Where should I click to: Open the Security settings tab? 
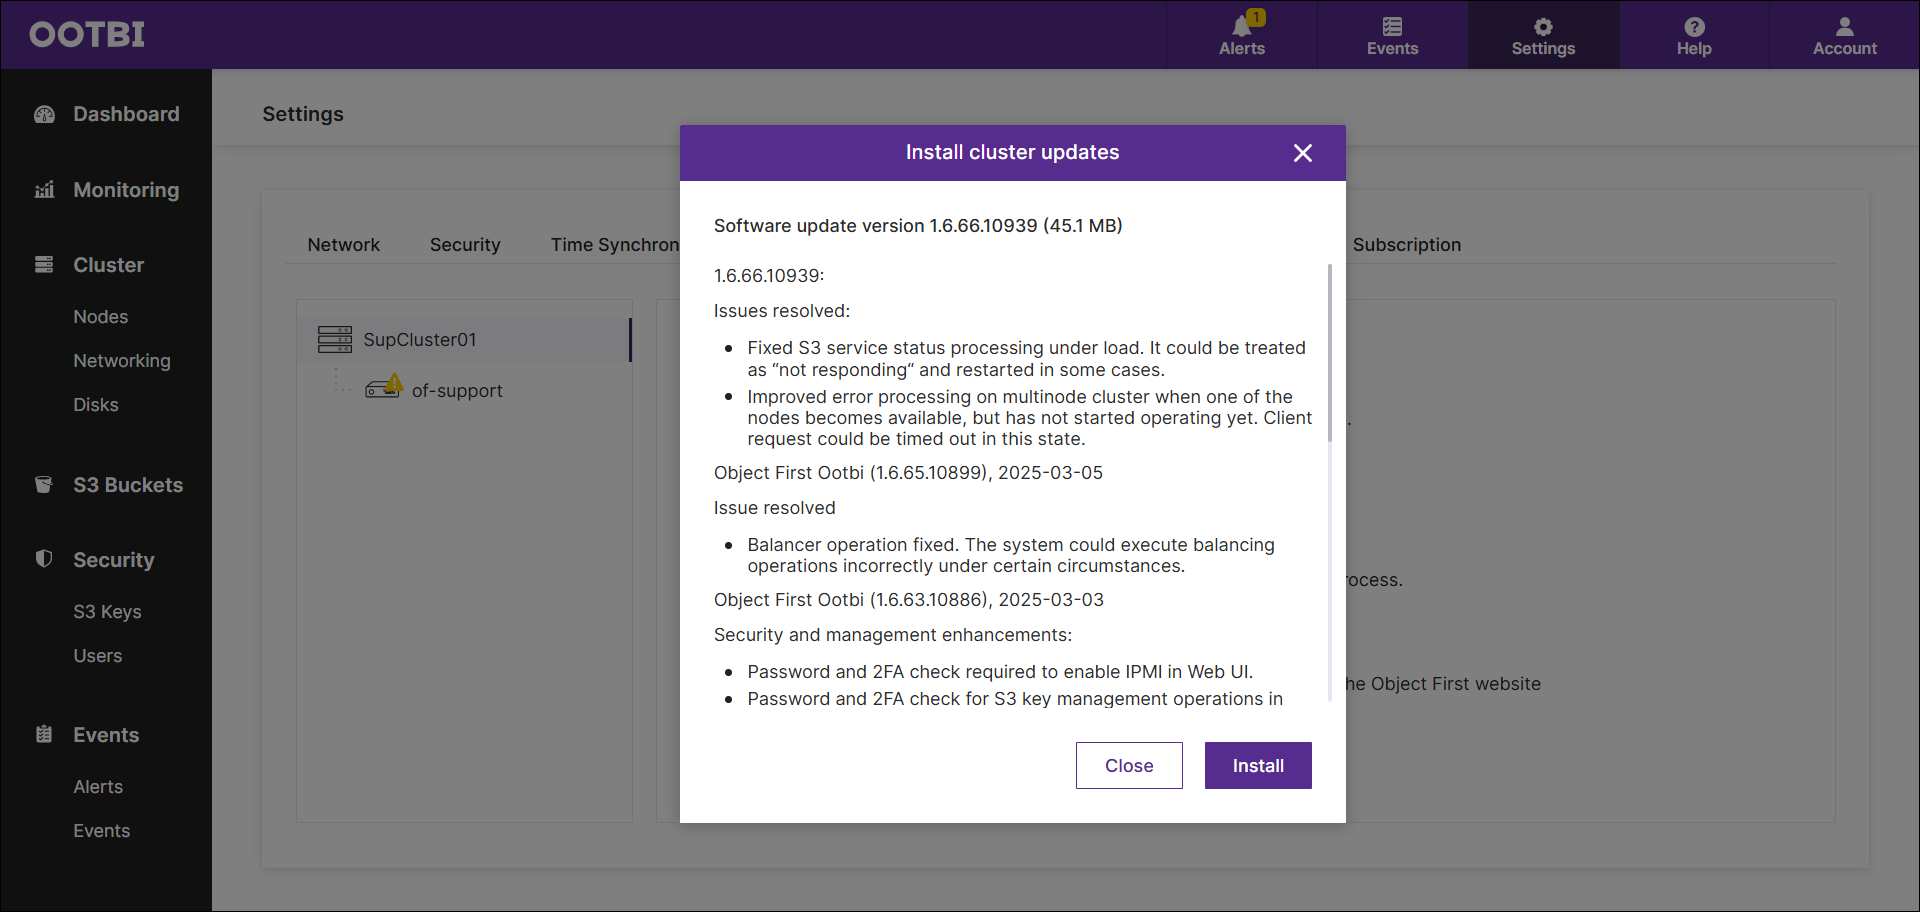pyautogui.click(x=465, y=245)
